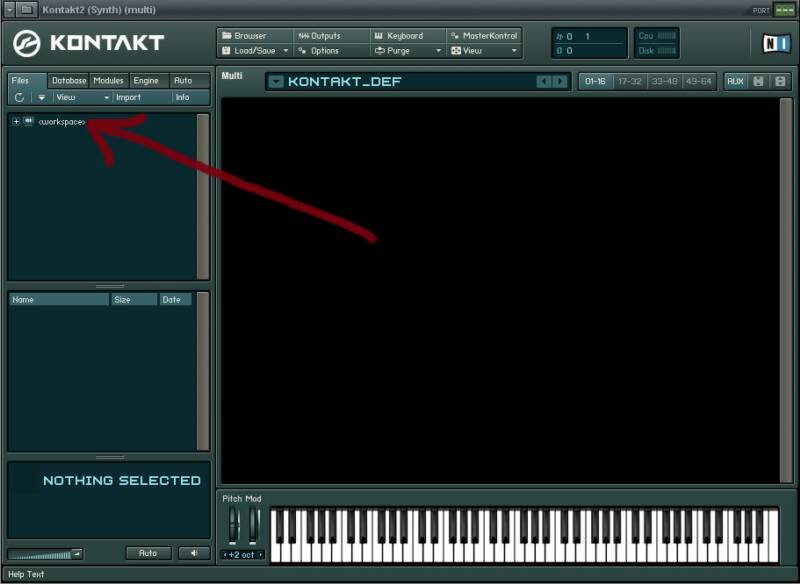Sort files by Date column

176,299
